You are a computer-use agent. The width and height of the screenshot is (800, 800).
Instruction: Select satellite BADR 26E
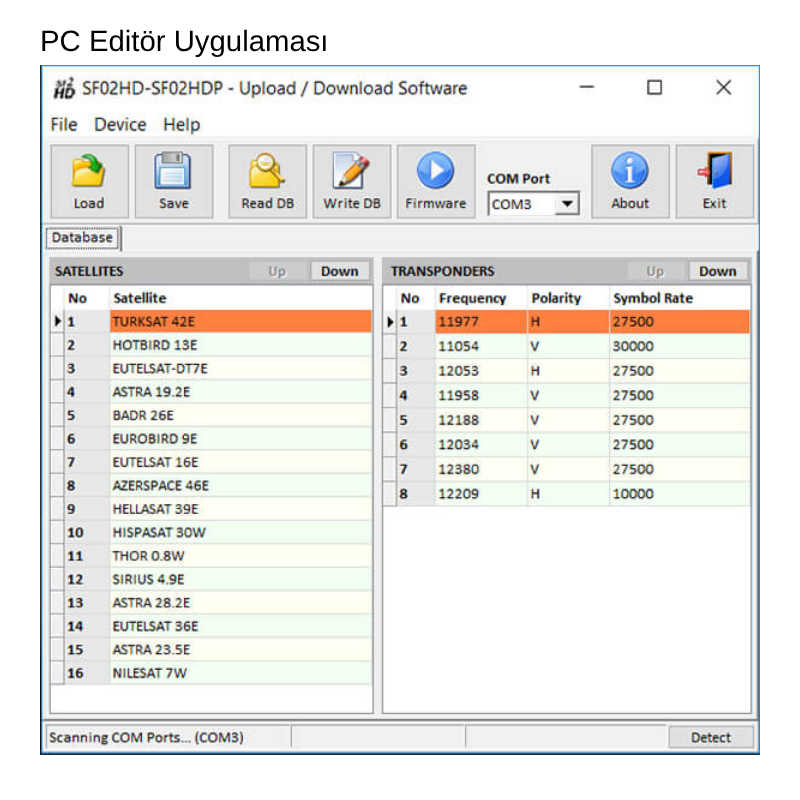(x=241, y=416)
